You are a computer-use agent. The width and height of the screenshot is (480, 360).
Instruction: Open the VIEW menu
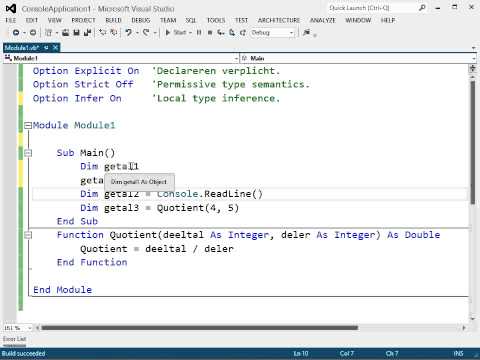click(x=55, y=20)
